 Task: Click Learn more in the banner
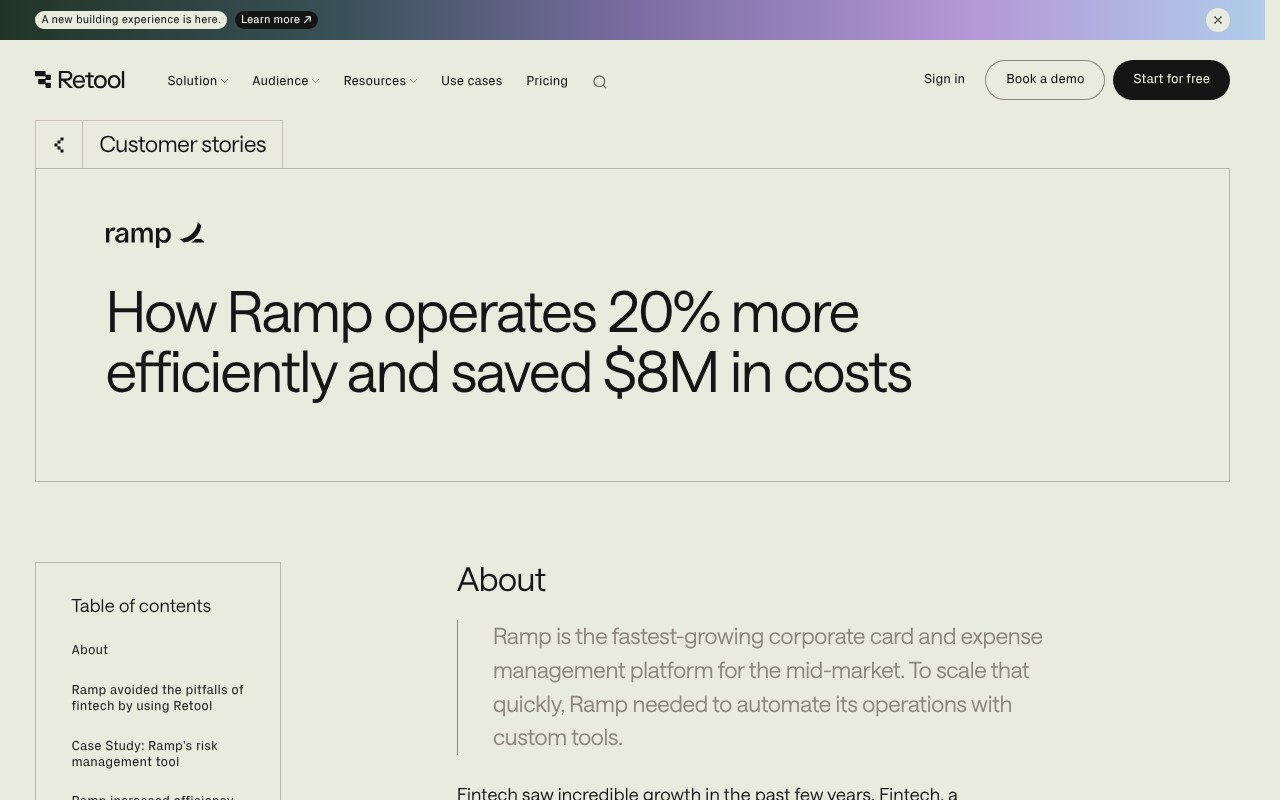pos(276,20)
